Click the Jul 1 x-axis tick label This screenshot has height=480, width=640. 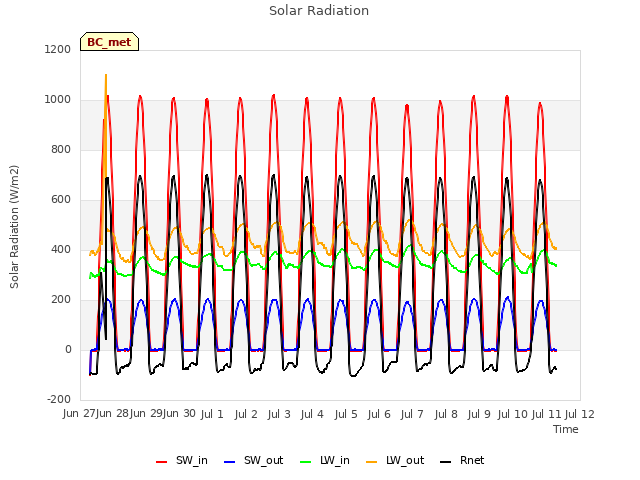[x=212, y=414]
